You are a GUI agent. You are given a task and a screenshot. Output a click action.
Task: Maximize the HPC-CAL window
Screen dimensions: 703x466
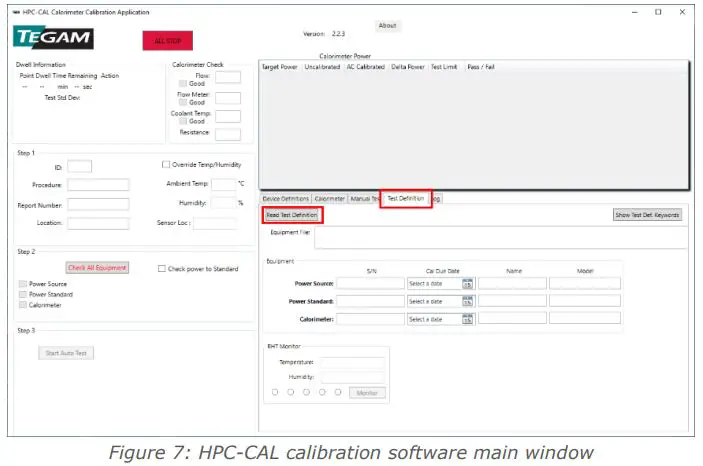[x=658, y=12]
